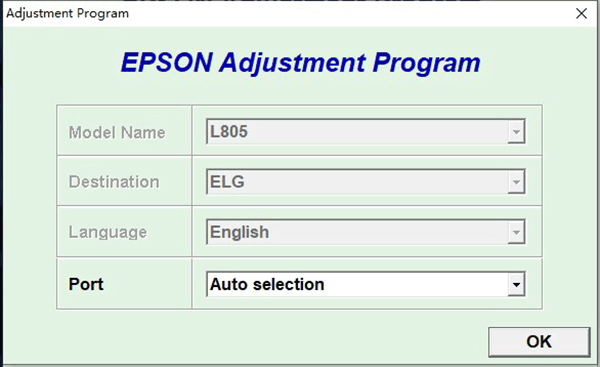Expand the Language dropdown arrow

[x=516, y=232]
